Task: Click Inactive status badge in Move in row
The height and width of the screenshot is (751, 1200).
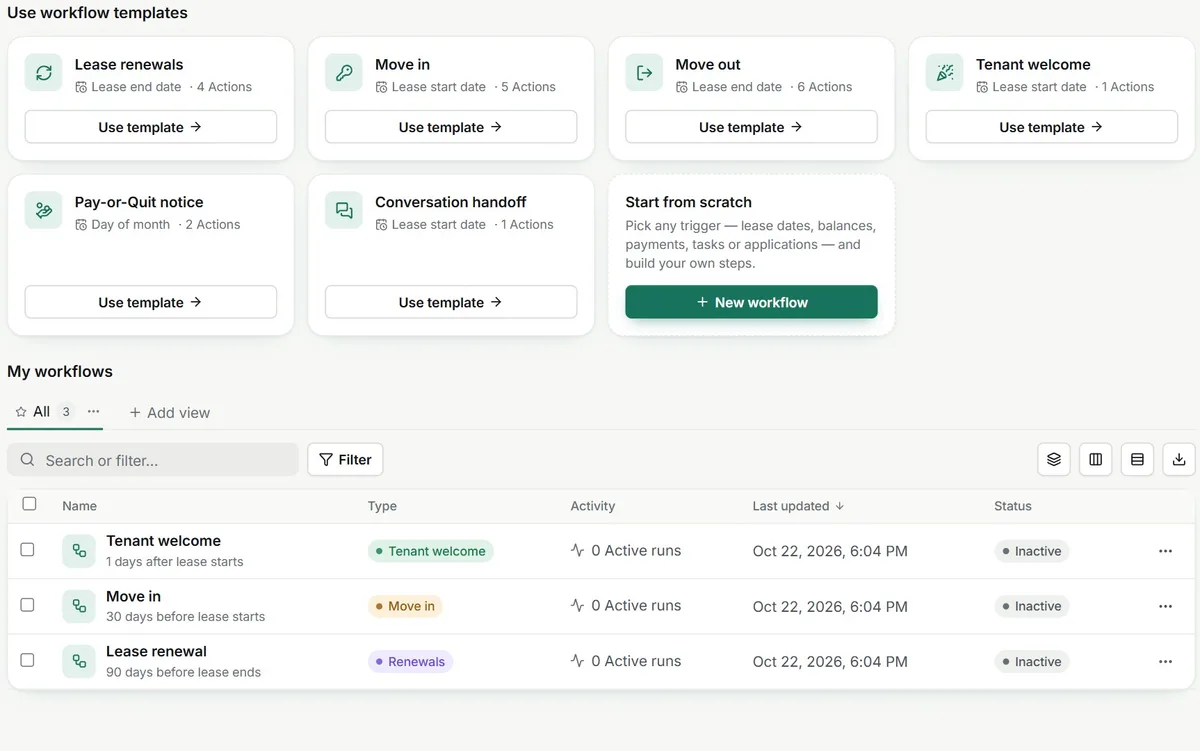Action: point(1032,606)
